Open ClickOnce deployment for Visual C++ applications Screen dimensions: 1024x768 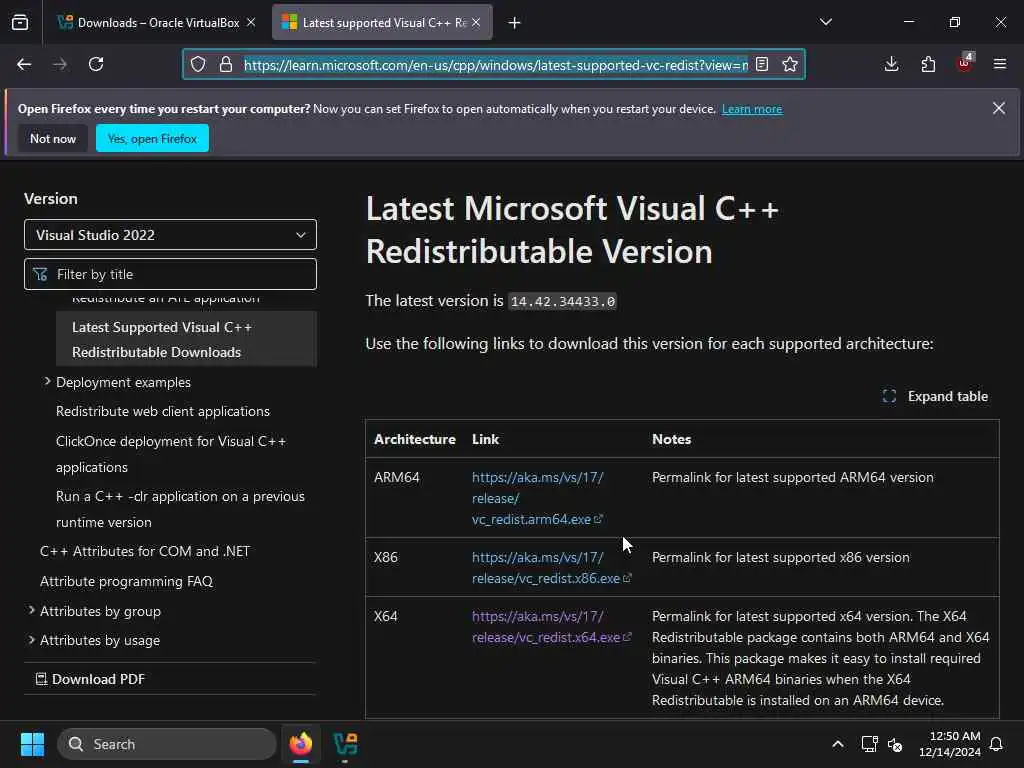pos(171,454)
